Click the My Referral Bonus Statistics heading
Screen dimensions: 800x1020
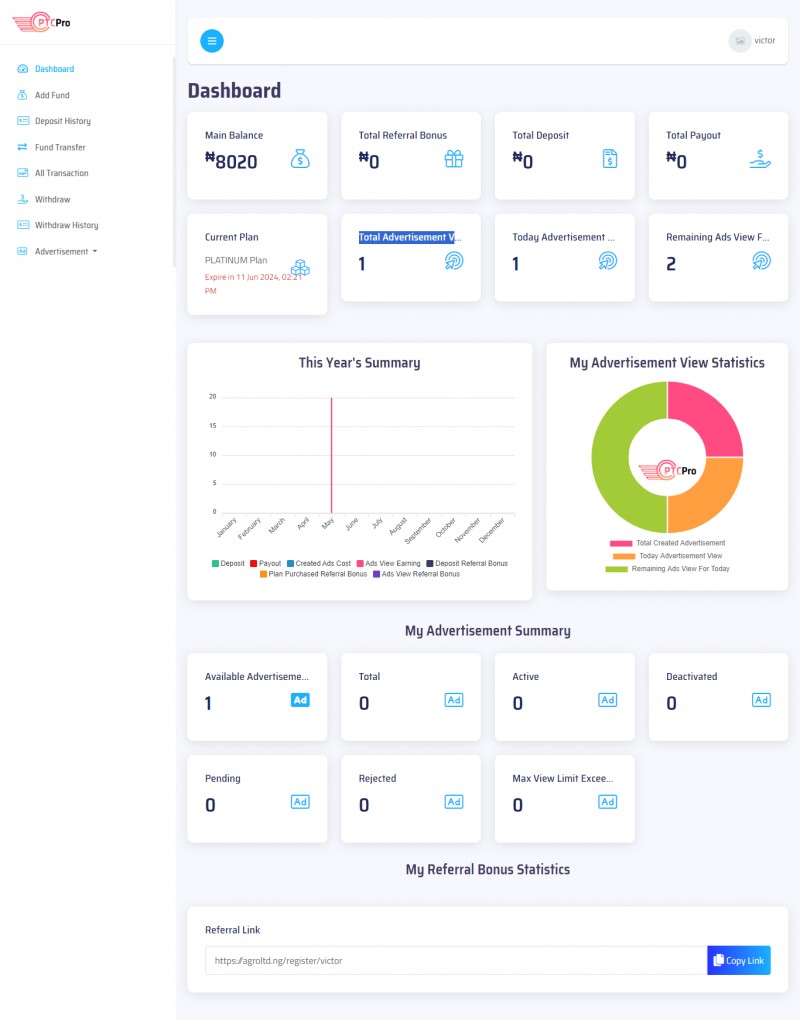488,869
